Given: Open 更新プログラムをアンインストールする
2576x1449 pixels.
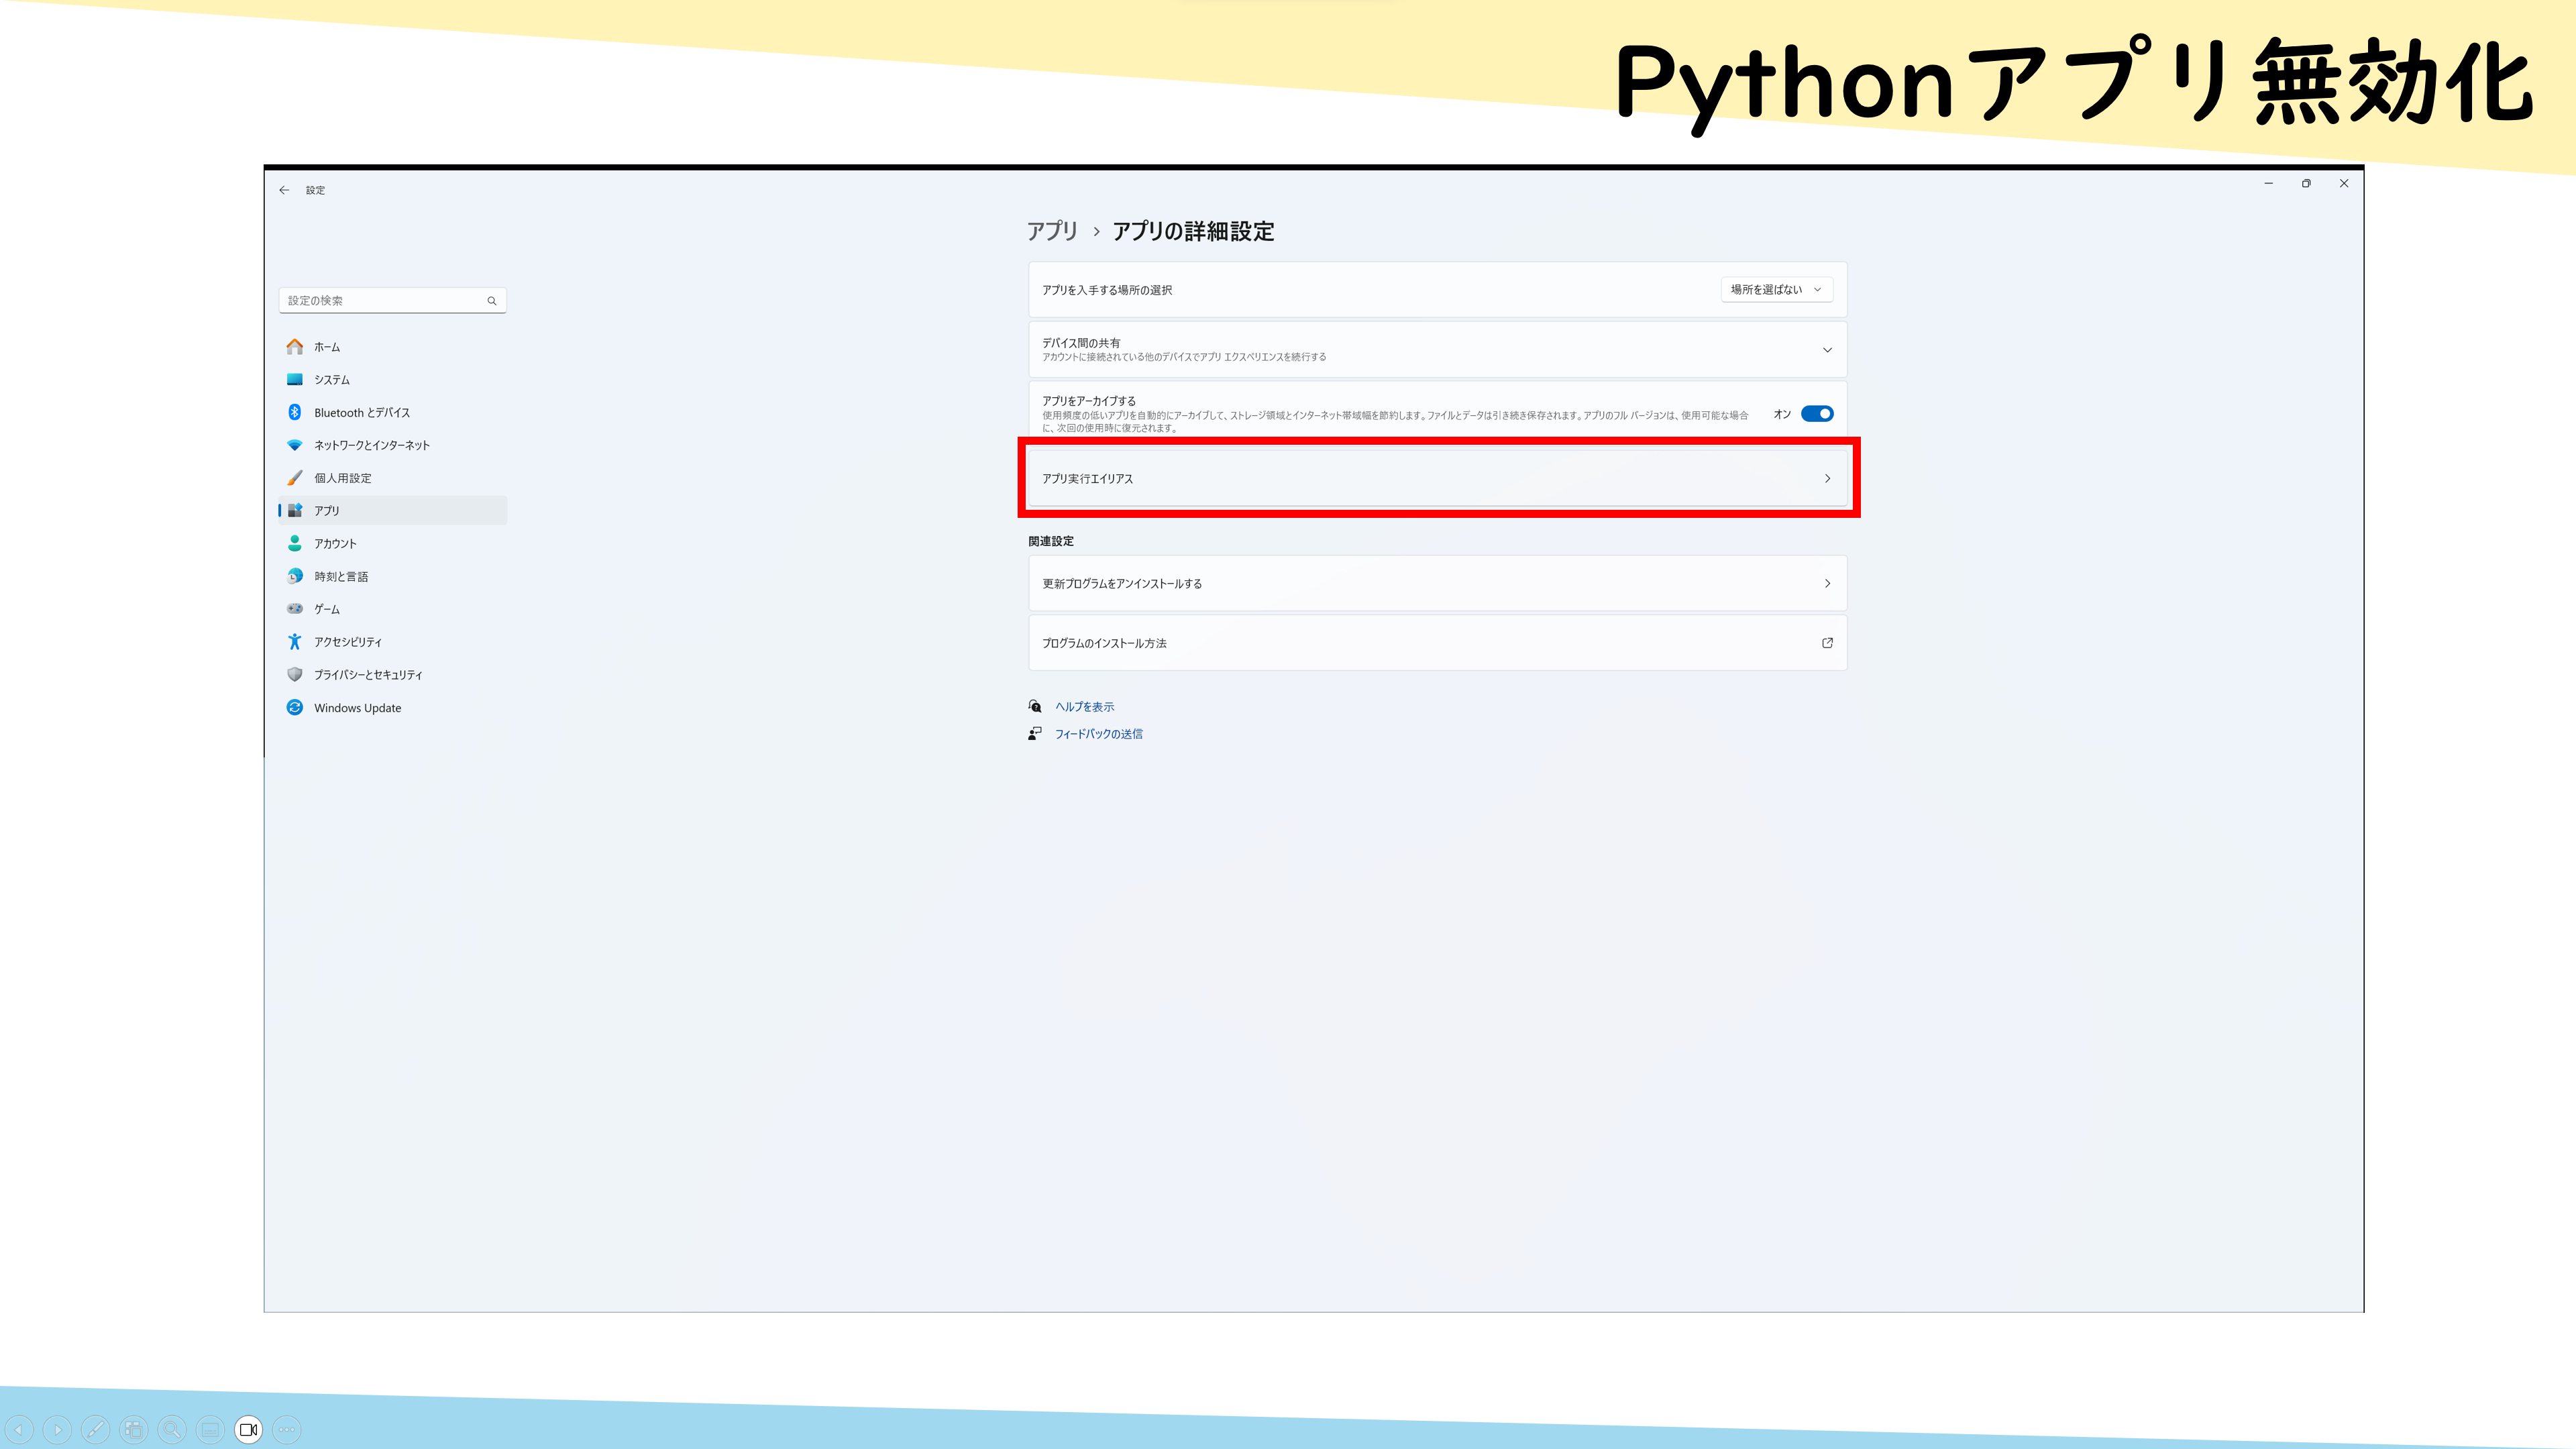Looking at the screenshot, I should pos(1437,583).
